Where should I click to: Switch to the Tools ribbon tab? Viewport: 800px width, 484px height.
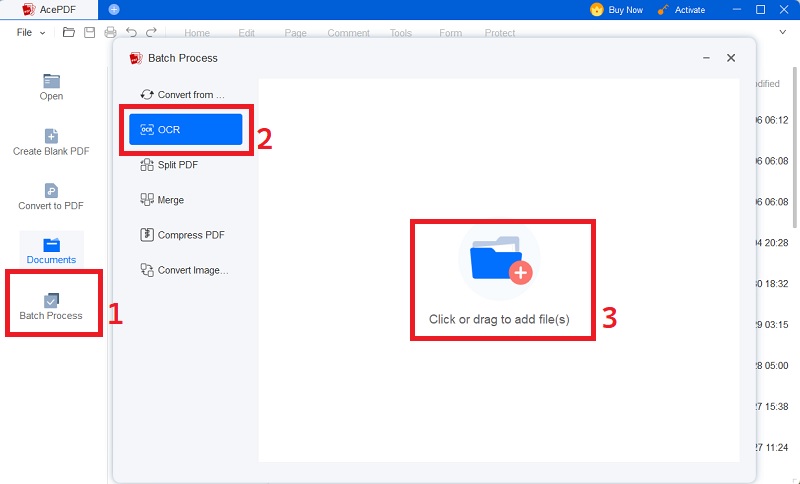click(x=401, y=33)
